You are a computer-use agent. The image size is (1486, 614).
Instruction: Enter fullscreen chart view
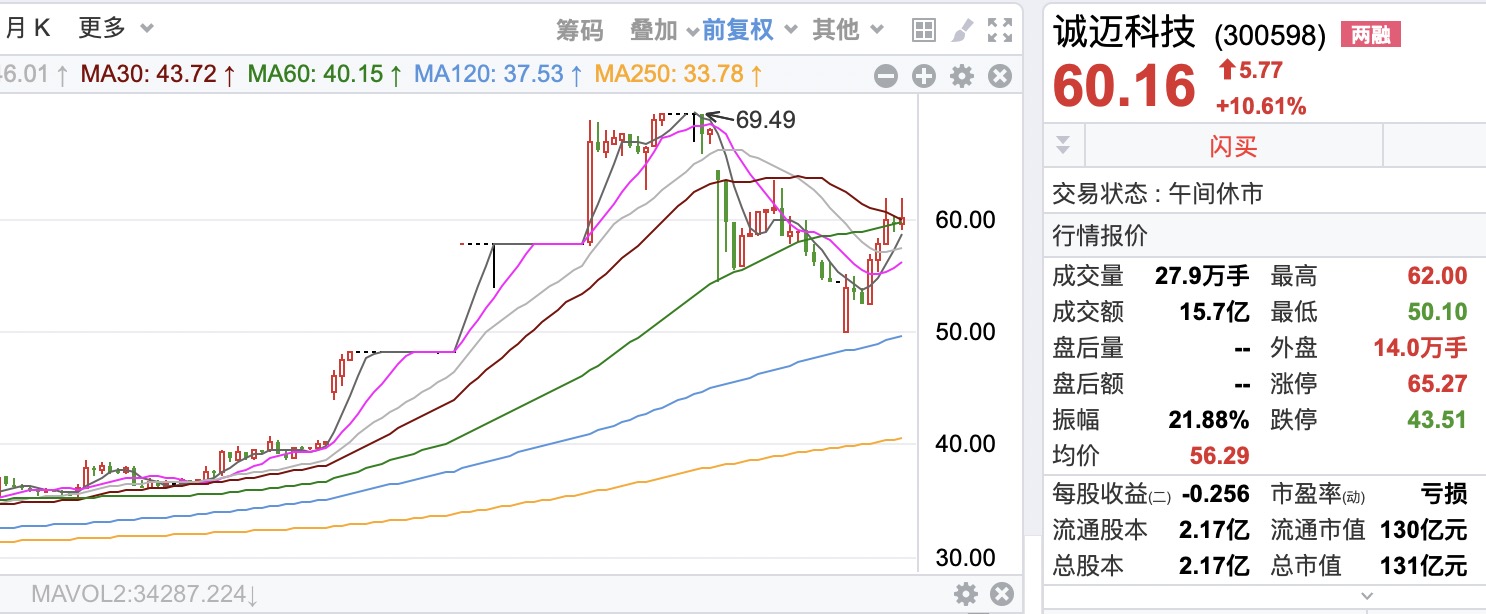pyautogui.click(x=999, y=30)
